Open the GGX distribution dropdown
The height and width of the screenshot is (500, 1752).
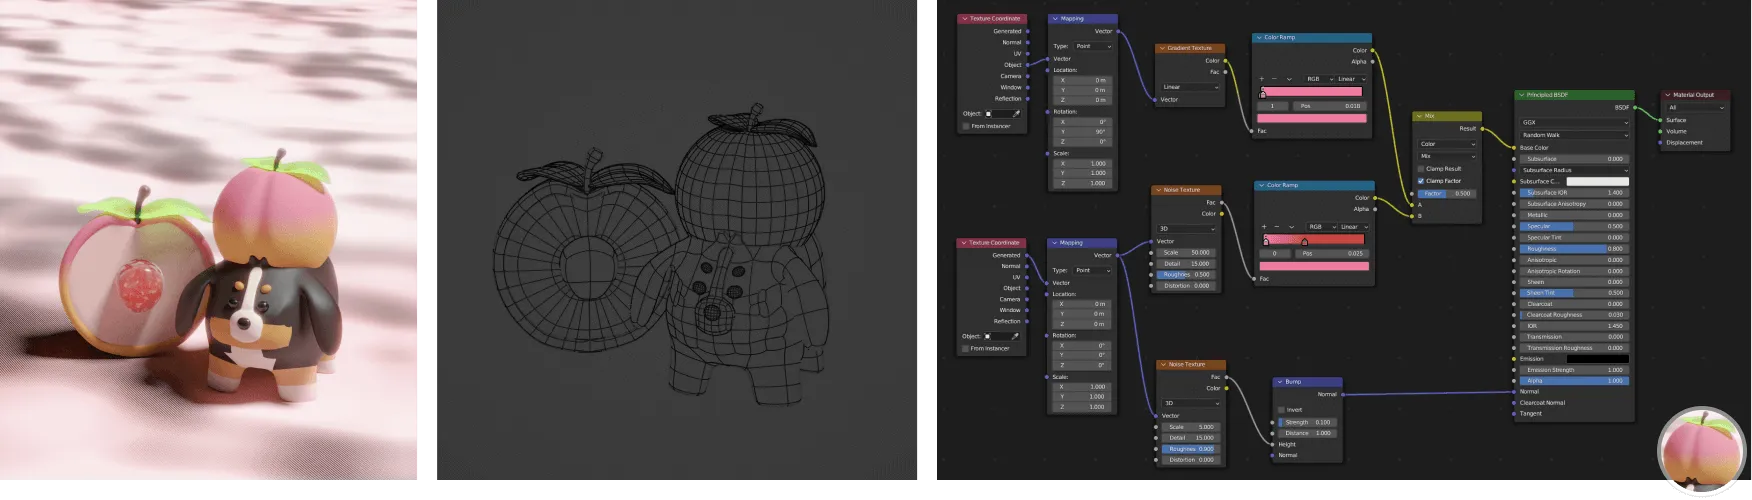[1574, 123]
